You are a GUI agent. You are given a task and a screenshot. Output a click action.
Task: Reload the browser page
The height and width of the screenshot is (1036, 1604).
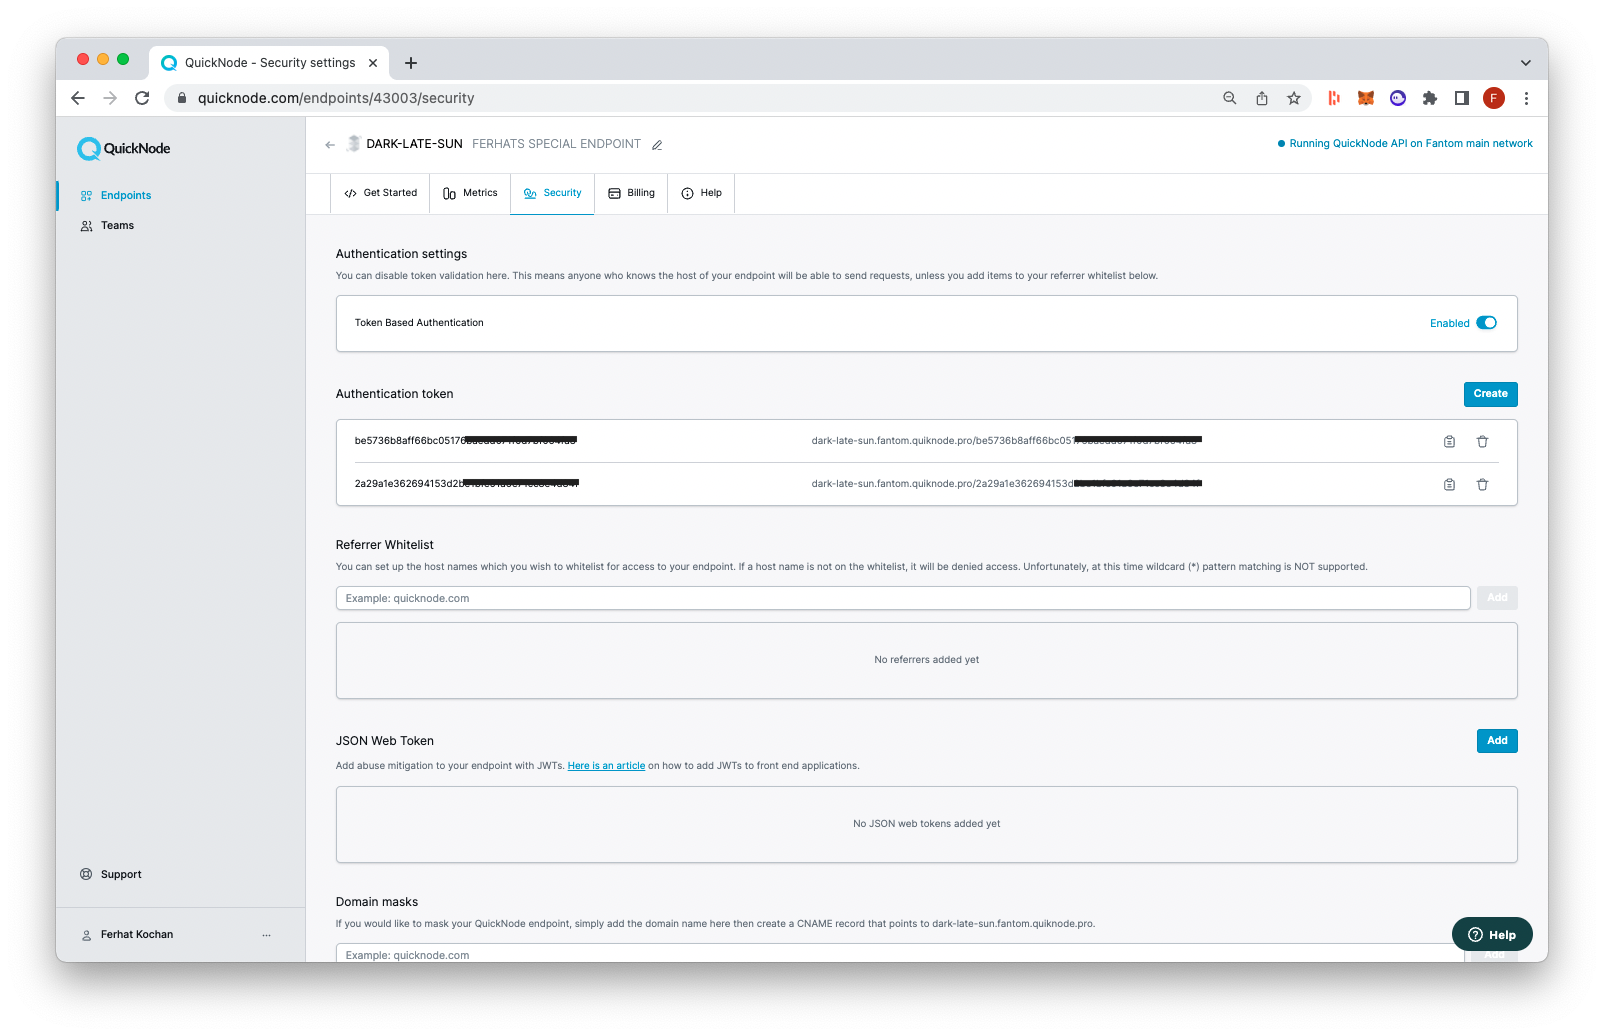(142, 98)
